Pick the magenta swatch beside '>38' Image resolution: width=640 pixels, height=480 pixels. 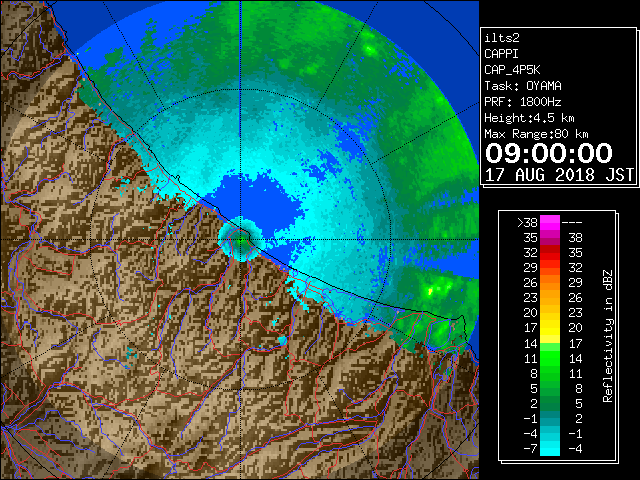[550, 223]
